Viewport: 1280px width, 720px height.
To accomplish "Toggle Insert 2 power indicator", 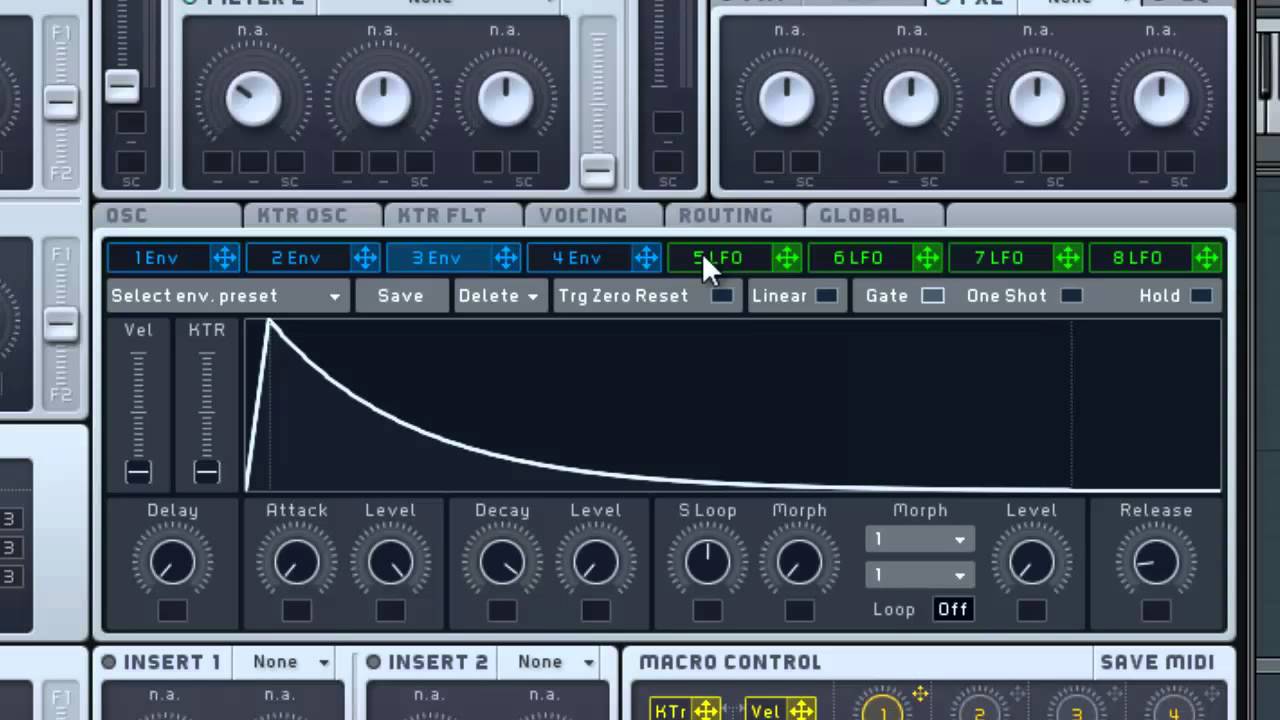I will click(x=373, y=662).
